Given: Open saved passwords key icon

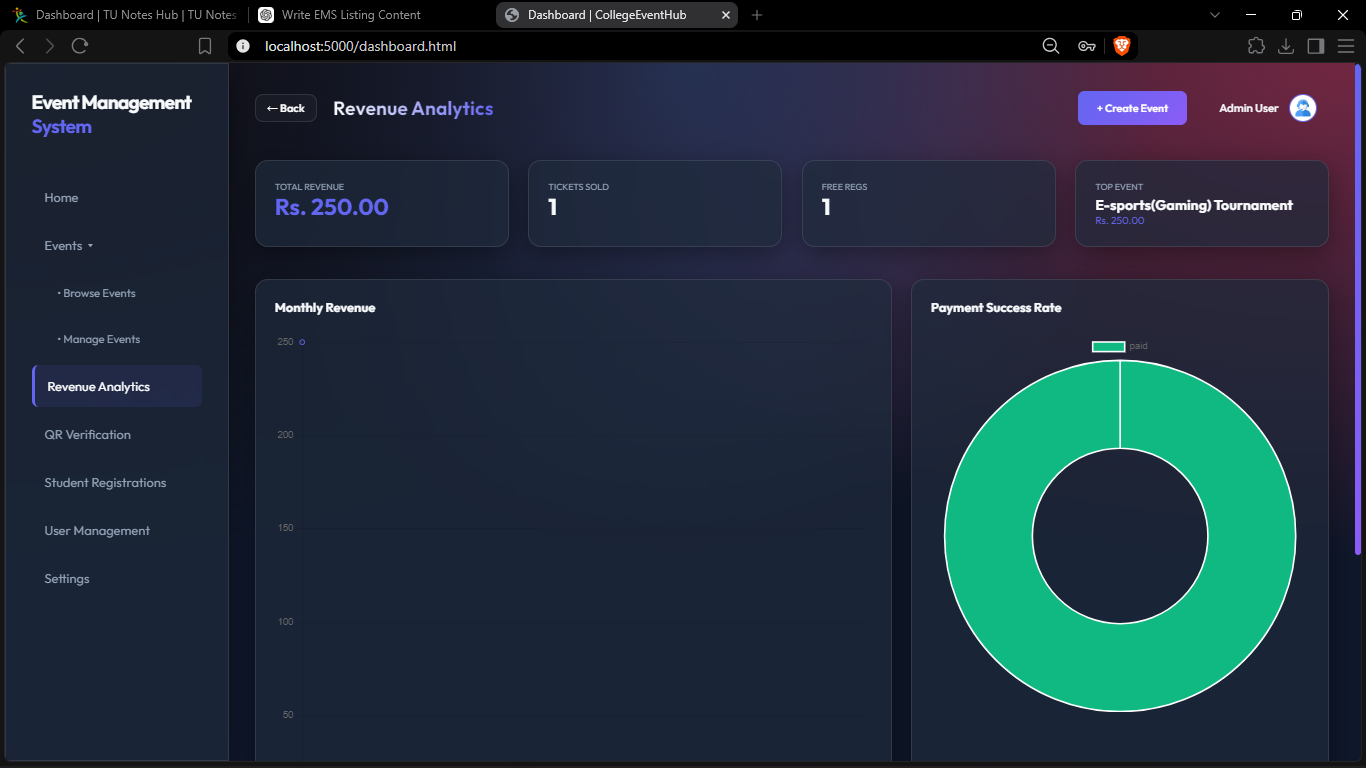Looking at the screenshot, I should coord(1087,46).
